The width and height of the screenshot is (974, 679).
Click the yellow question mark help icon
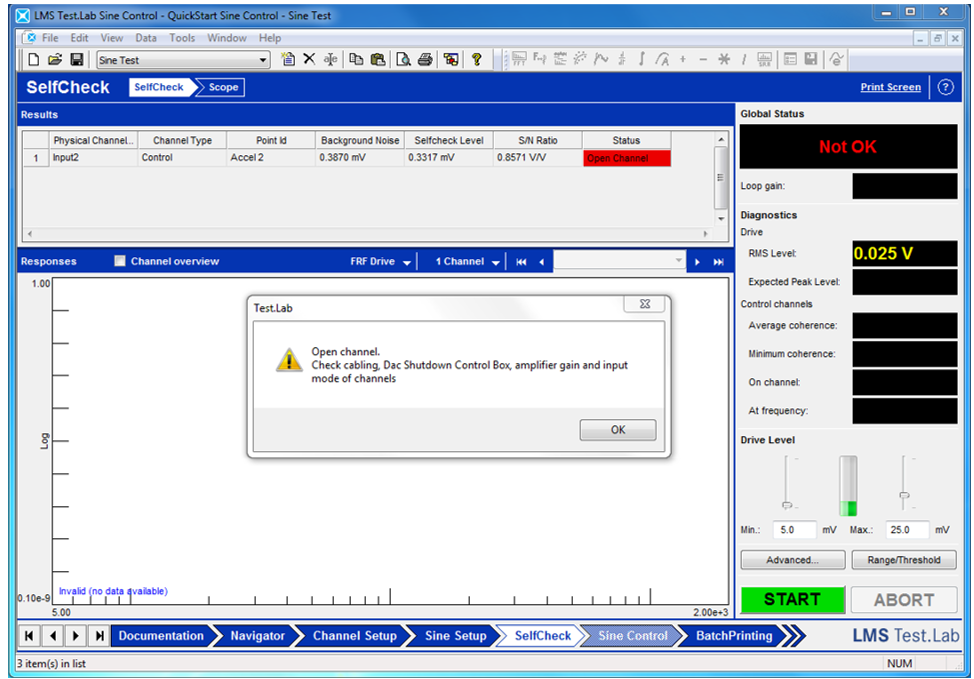click(477, 59)
